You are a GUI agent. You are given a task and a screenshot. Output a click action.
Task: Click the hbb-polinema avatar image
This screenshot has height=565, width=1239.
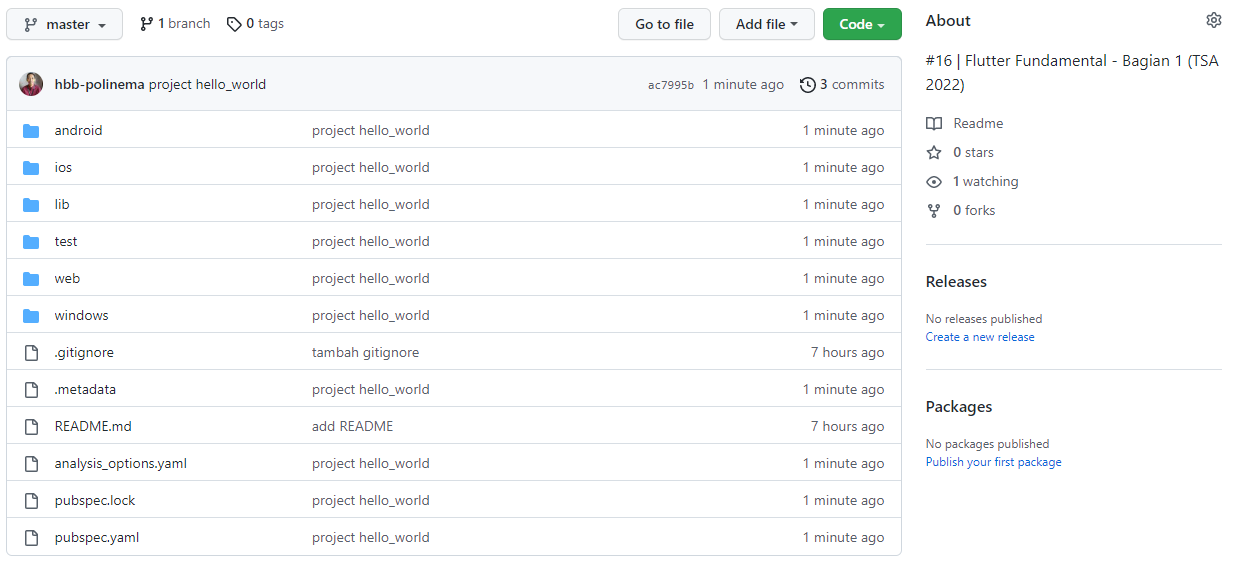point(31,84)
